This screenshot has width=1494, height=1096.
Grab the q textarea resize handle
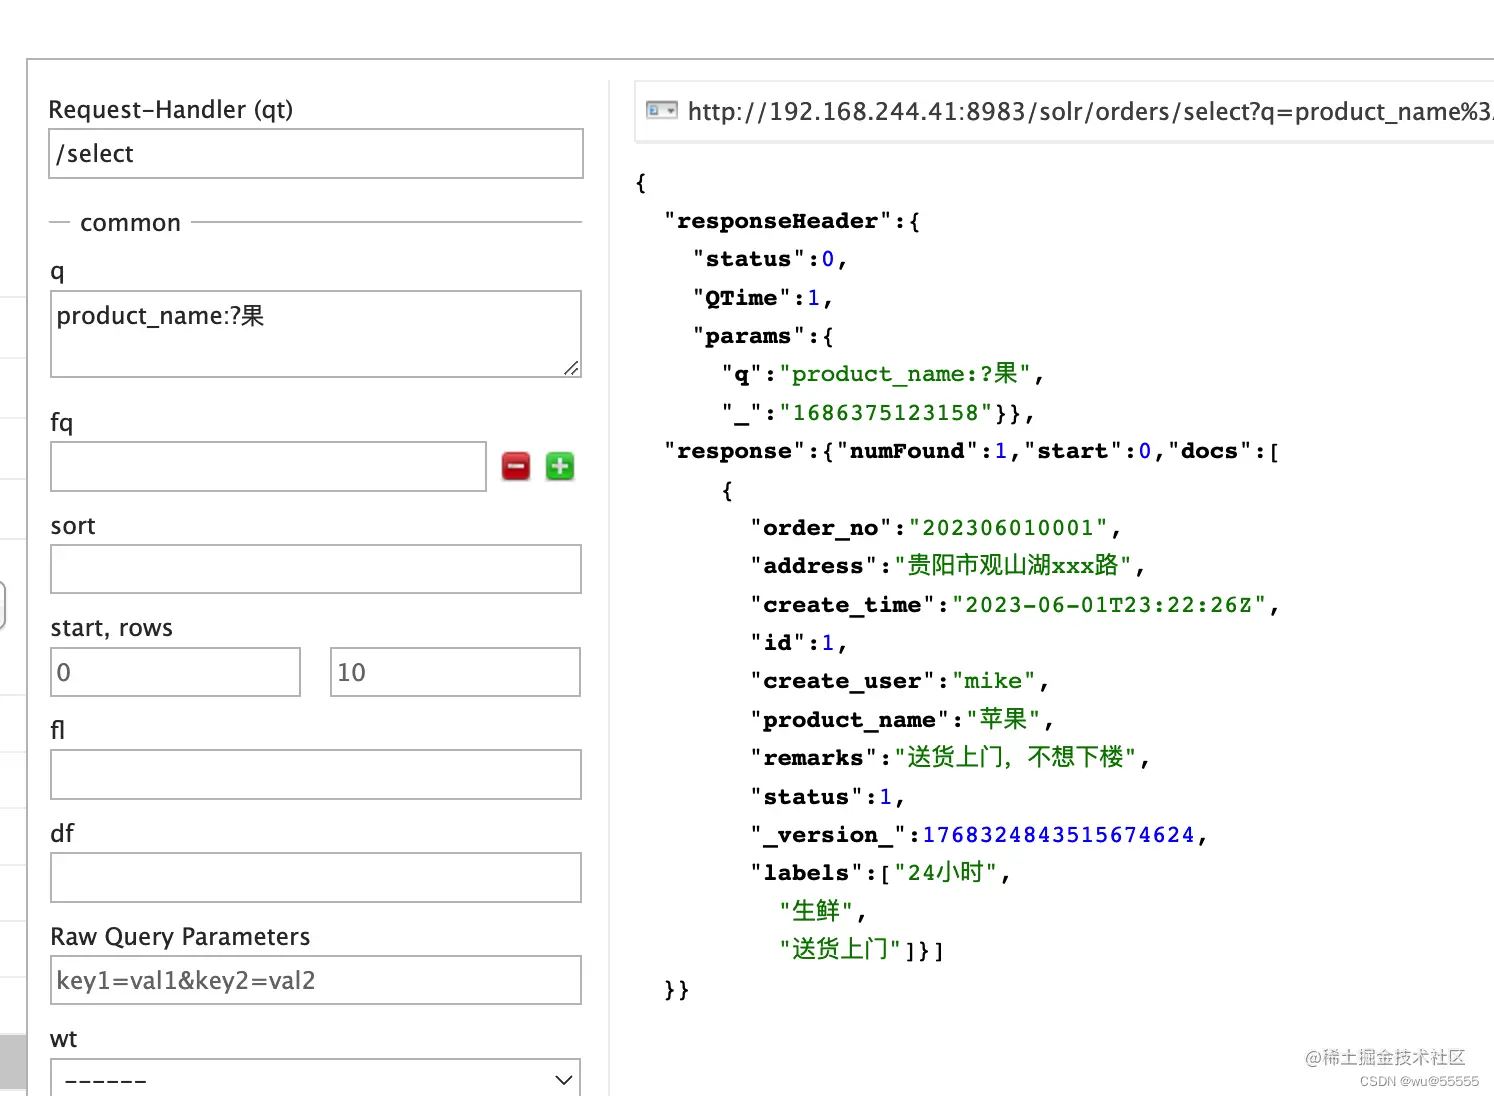(571, 368)
